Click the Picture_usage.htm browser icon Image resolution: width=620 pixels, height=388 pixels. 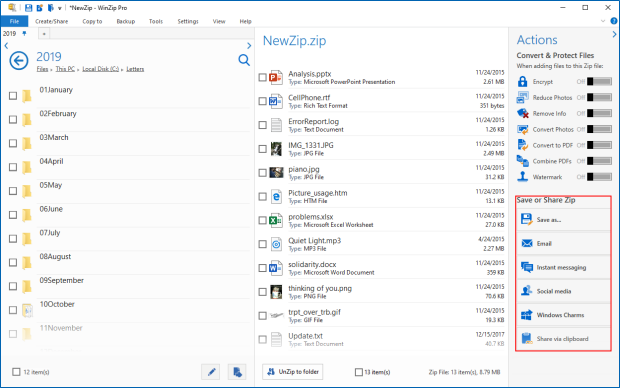(276, 197)
